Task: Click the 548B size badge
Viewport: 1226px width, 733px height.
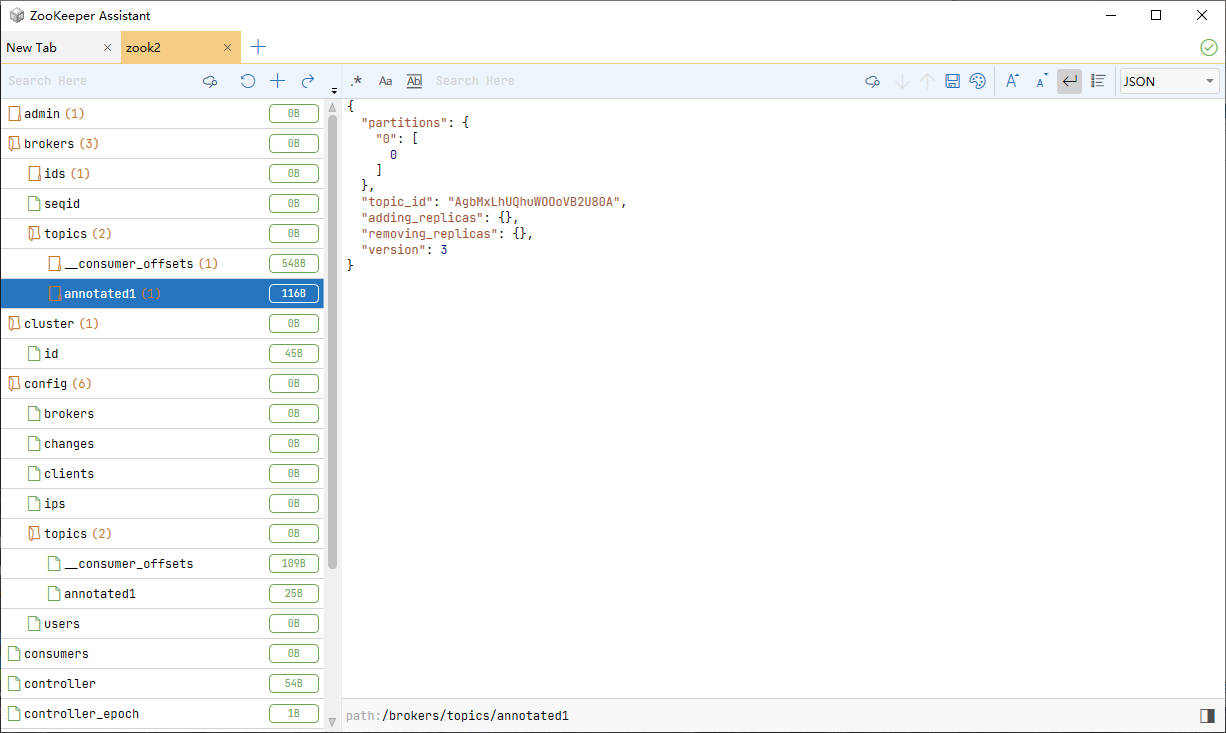Action: pyautogui.click(x=294, y=264)
